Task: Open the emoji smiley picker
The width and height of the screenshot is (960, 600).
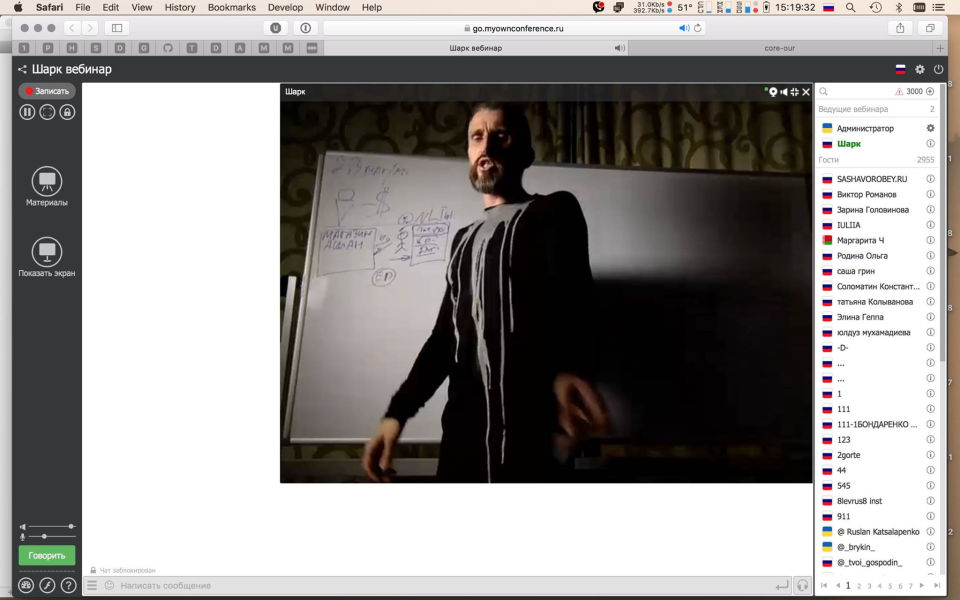Action: tap(110, 585)
